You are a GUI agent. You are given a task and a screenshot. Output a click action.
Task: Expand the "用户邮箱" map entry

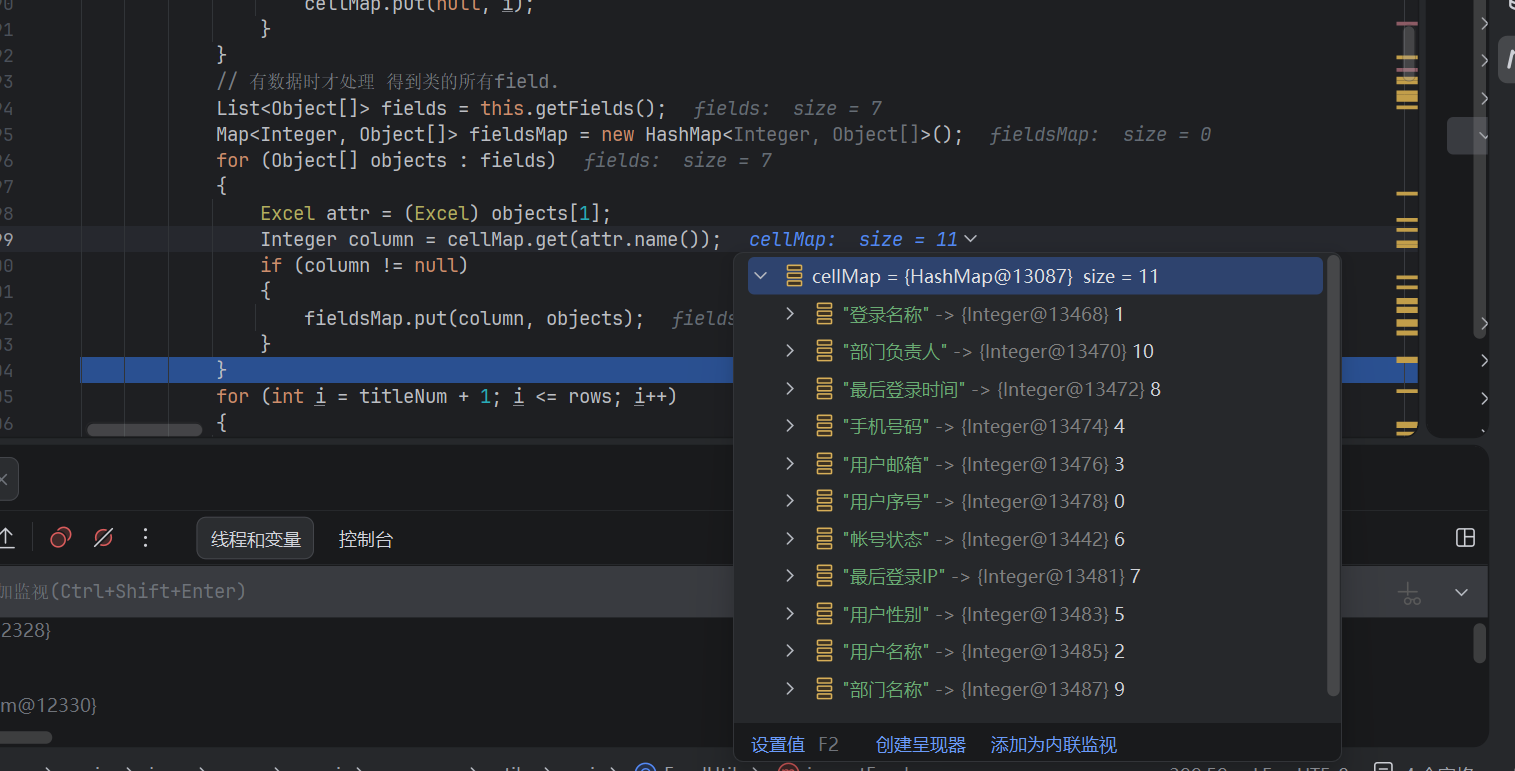[x=790, y=464]
